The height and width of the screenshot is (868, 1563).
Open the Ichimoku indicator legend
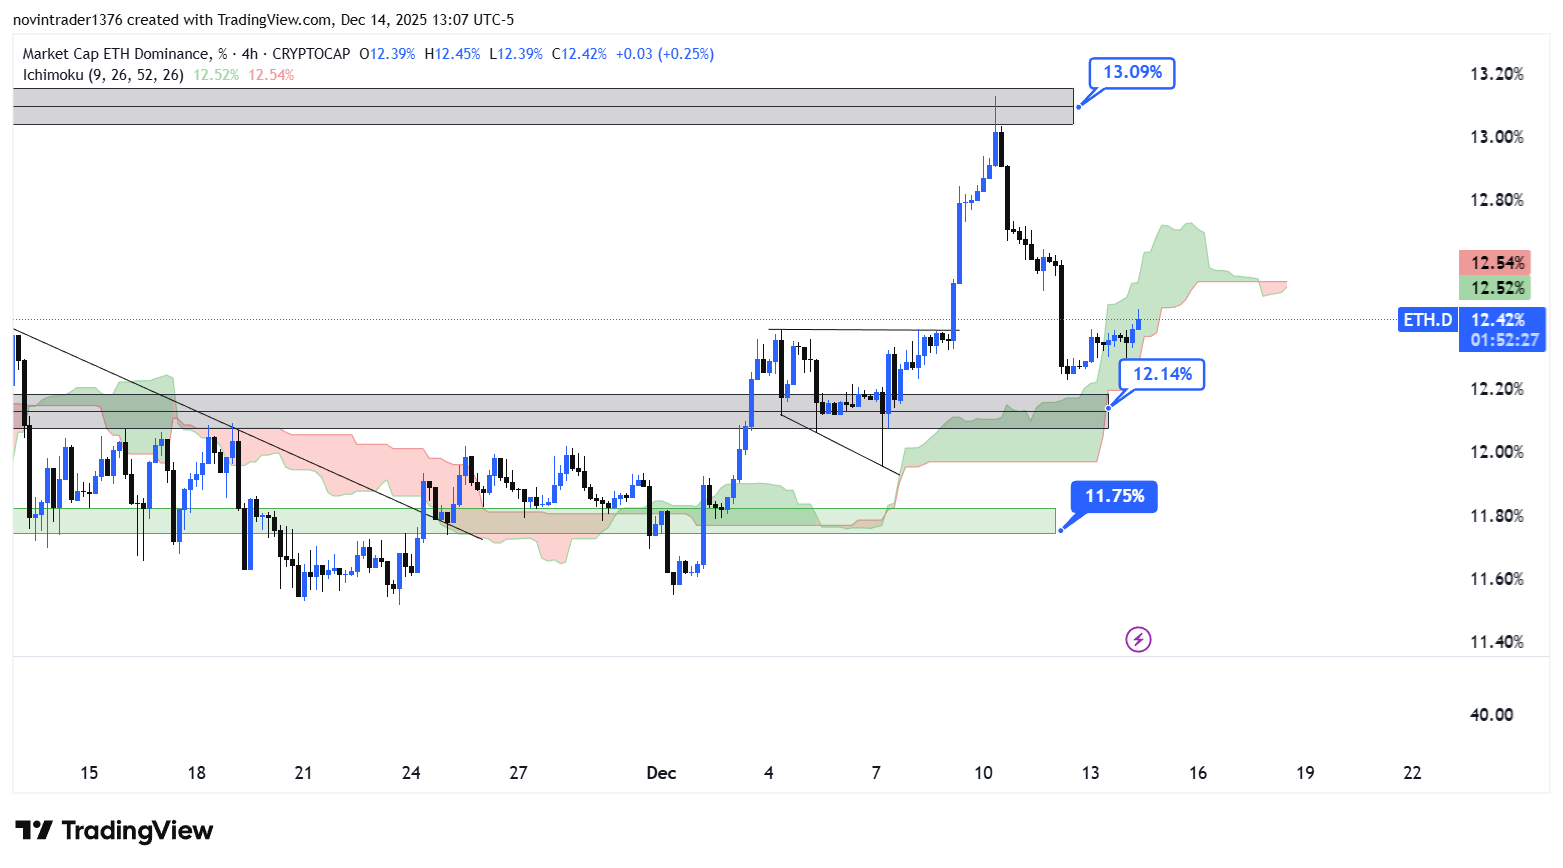[x=103, y=75]
